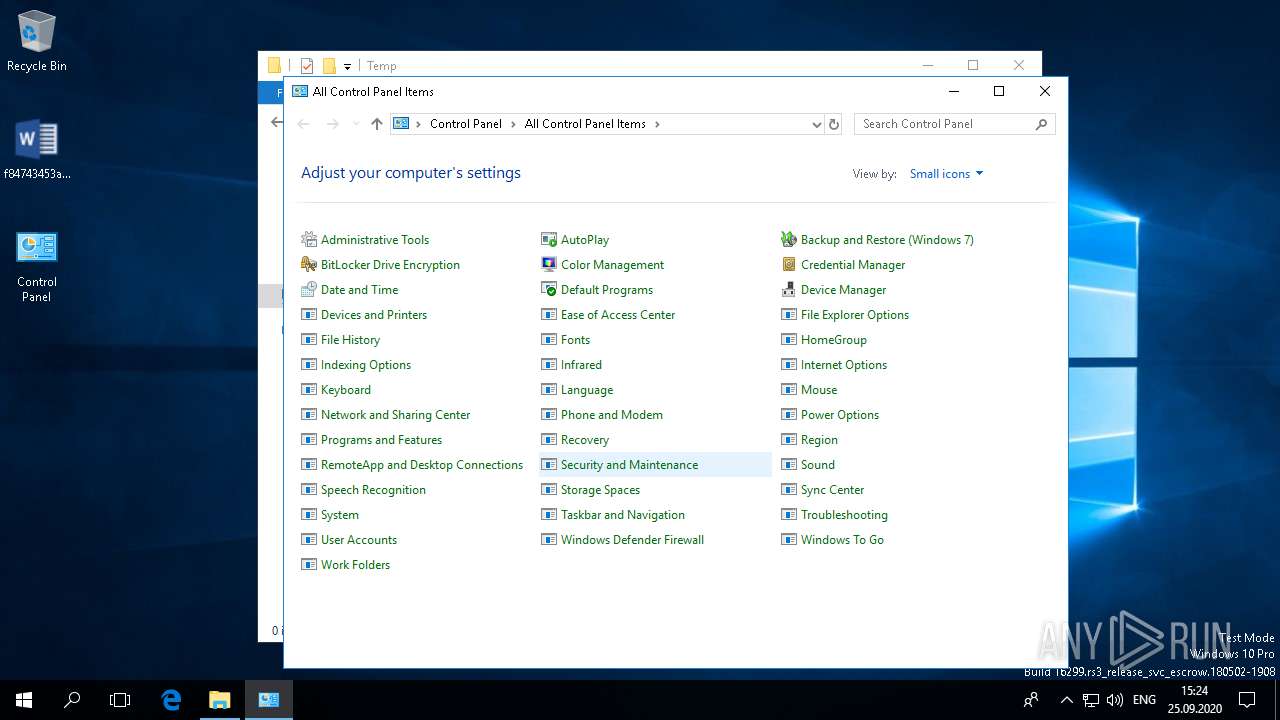This screenshot has height=720, width=1280.
Task: Click the ENG language indicator
Action: point(1144,700)
